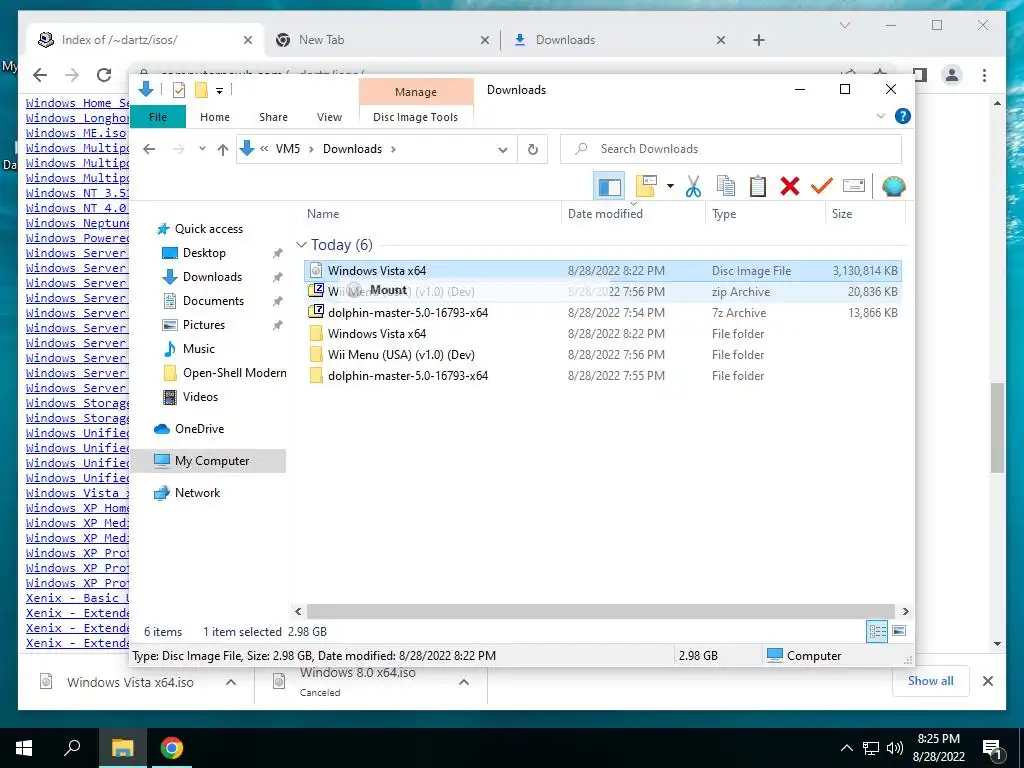1024x768 pixels.
Task: Open Desktop in navigation pane
Action: 204,253
